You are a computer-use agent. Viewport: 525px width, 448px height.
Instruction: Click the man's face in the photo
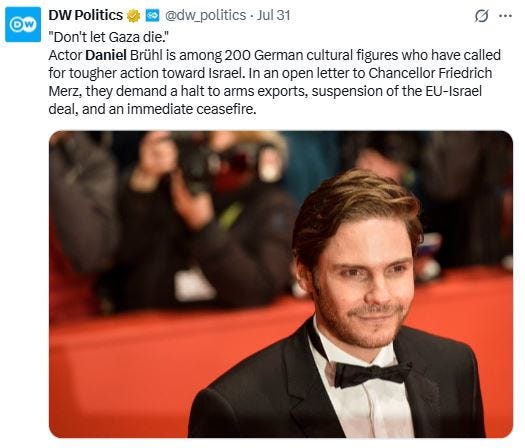365,285
